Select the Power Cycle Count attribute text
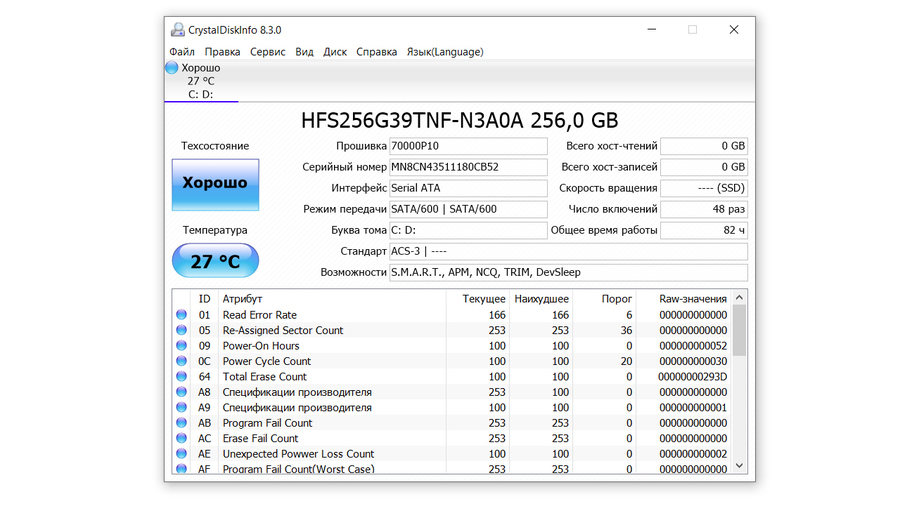The width and height of the screenshot is (900, 506). (266, 361)
